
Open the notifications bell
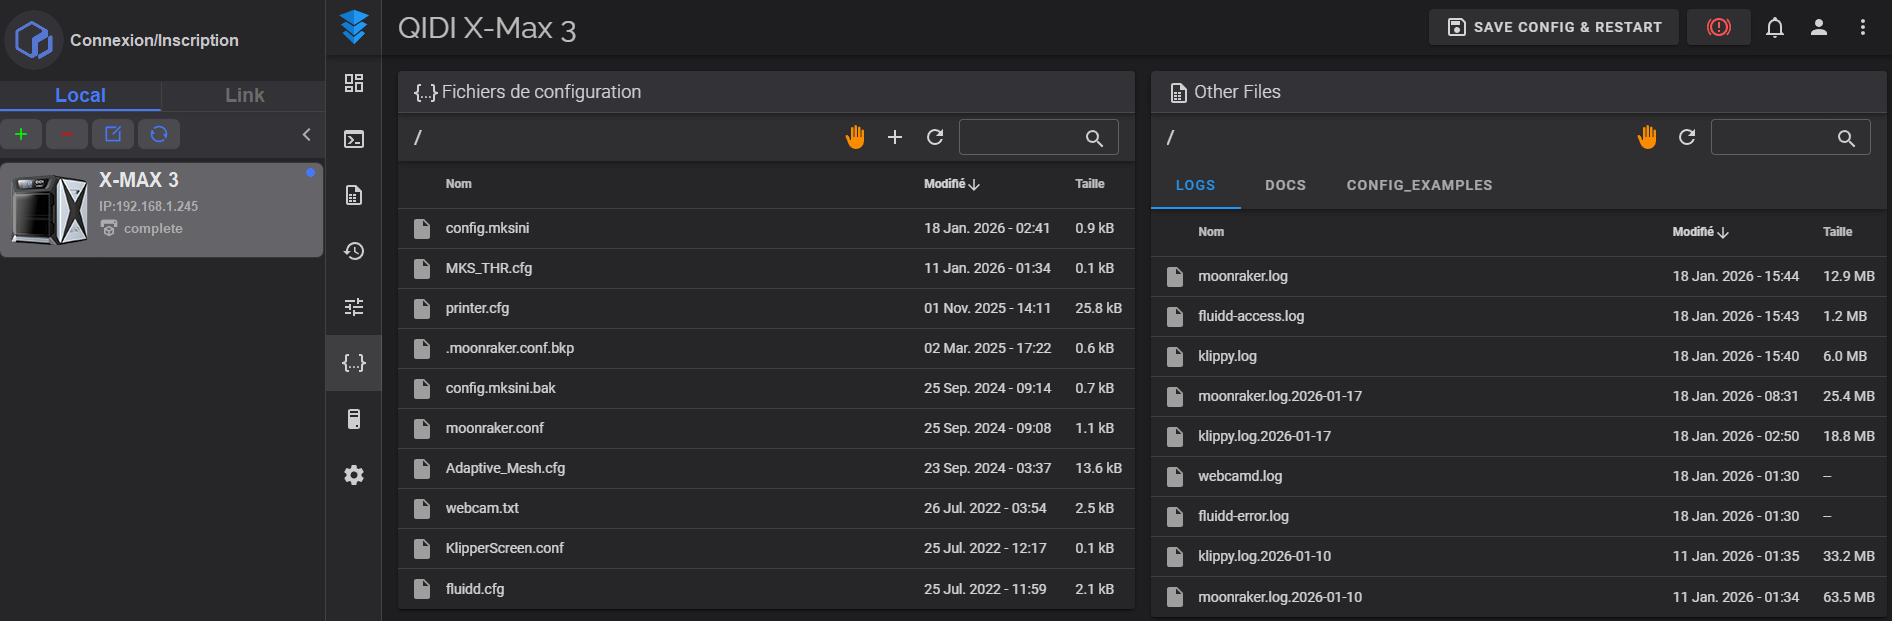coord(1775,27)
